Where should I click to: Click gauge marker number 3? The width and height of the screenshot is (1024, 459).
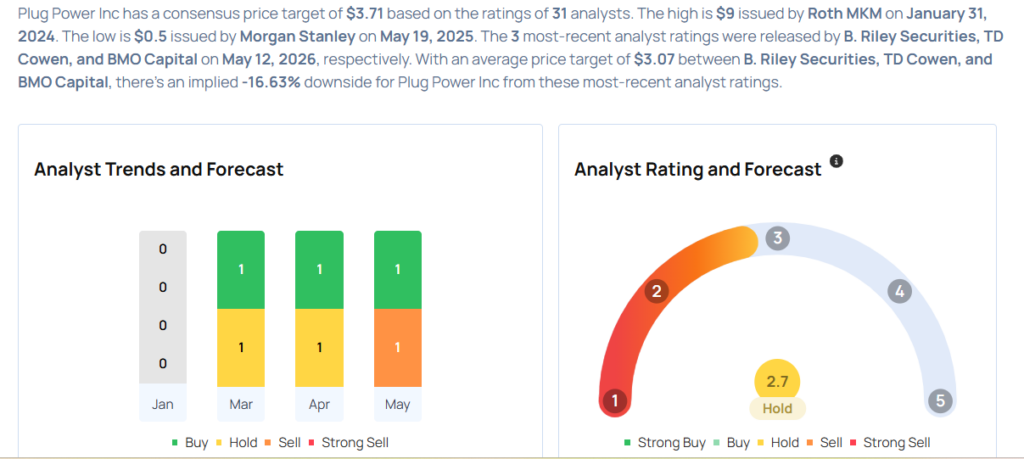point(777,238)
